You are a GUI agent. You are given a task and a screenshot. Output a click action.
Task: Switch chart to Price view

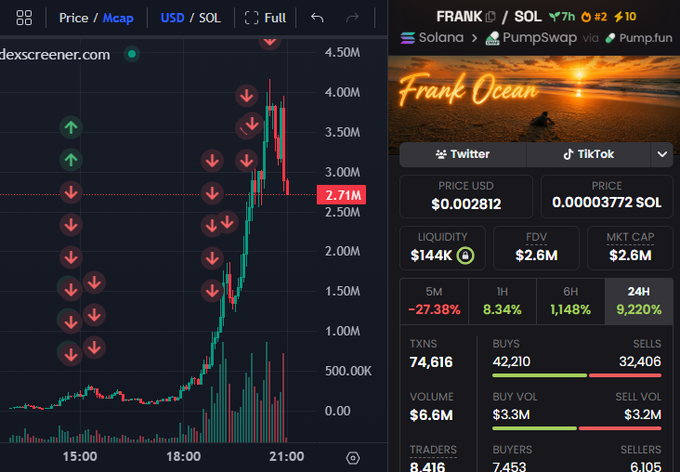73,18
